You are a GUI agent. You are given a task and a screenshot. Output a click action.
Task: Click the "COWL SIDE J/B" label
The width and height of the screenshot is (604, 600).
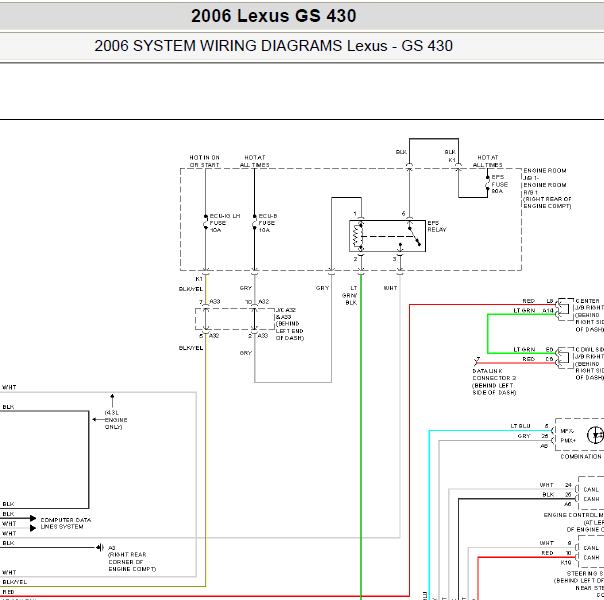589,353
